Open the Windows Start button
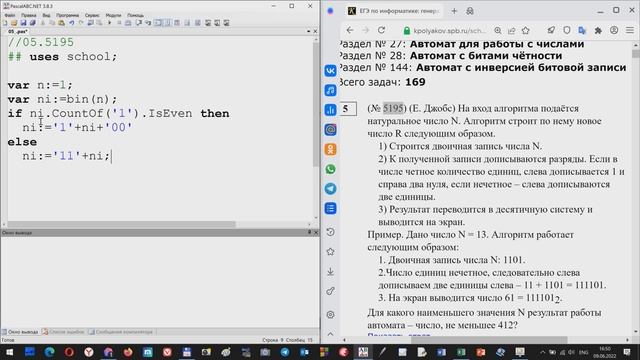640x360 pixels. tap(9, 352)
